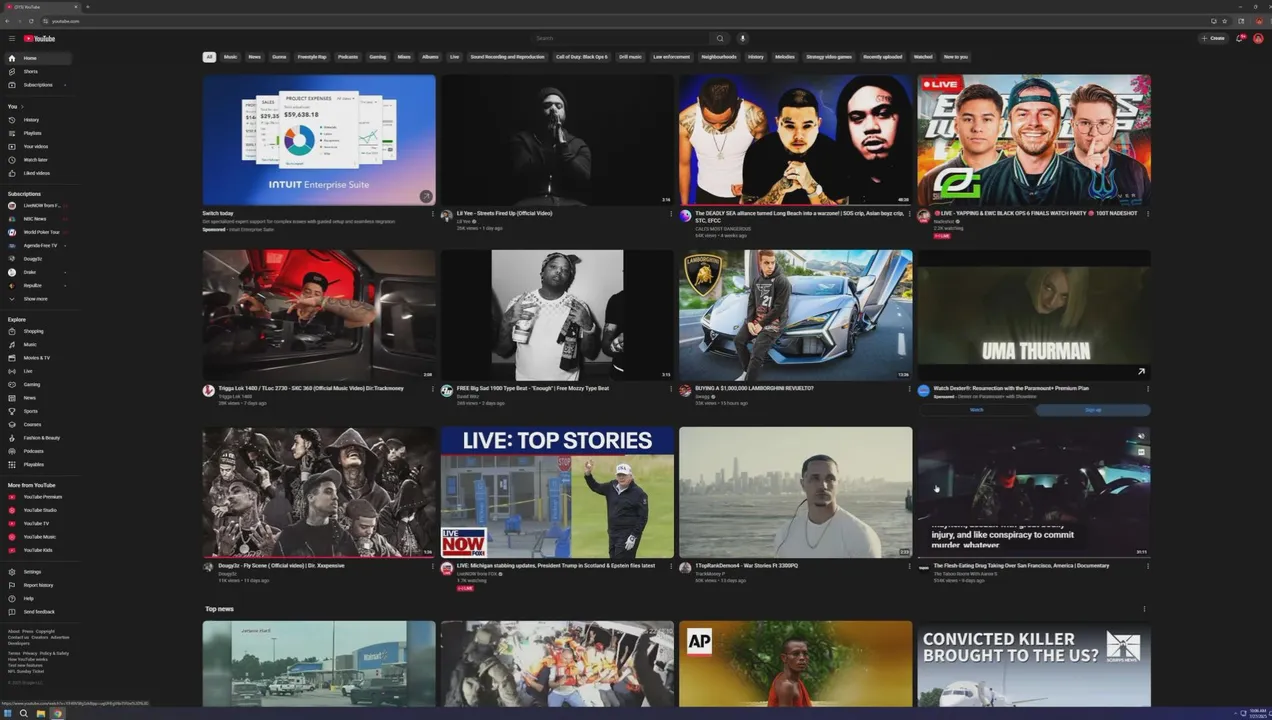Click the search magnifier button
Screen dimensions: 1272x720
click(719, 38)
